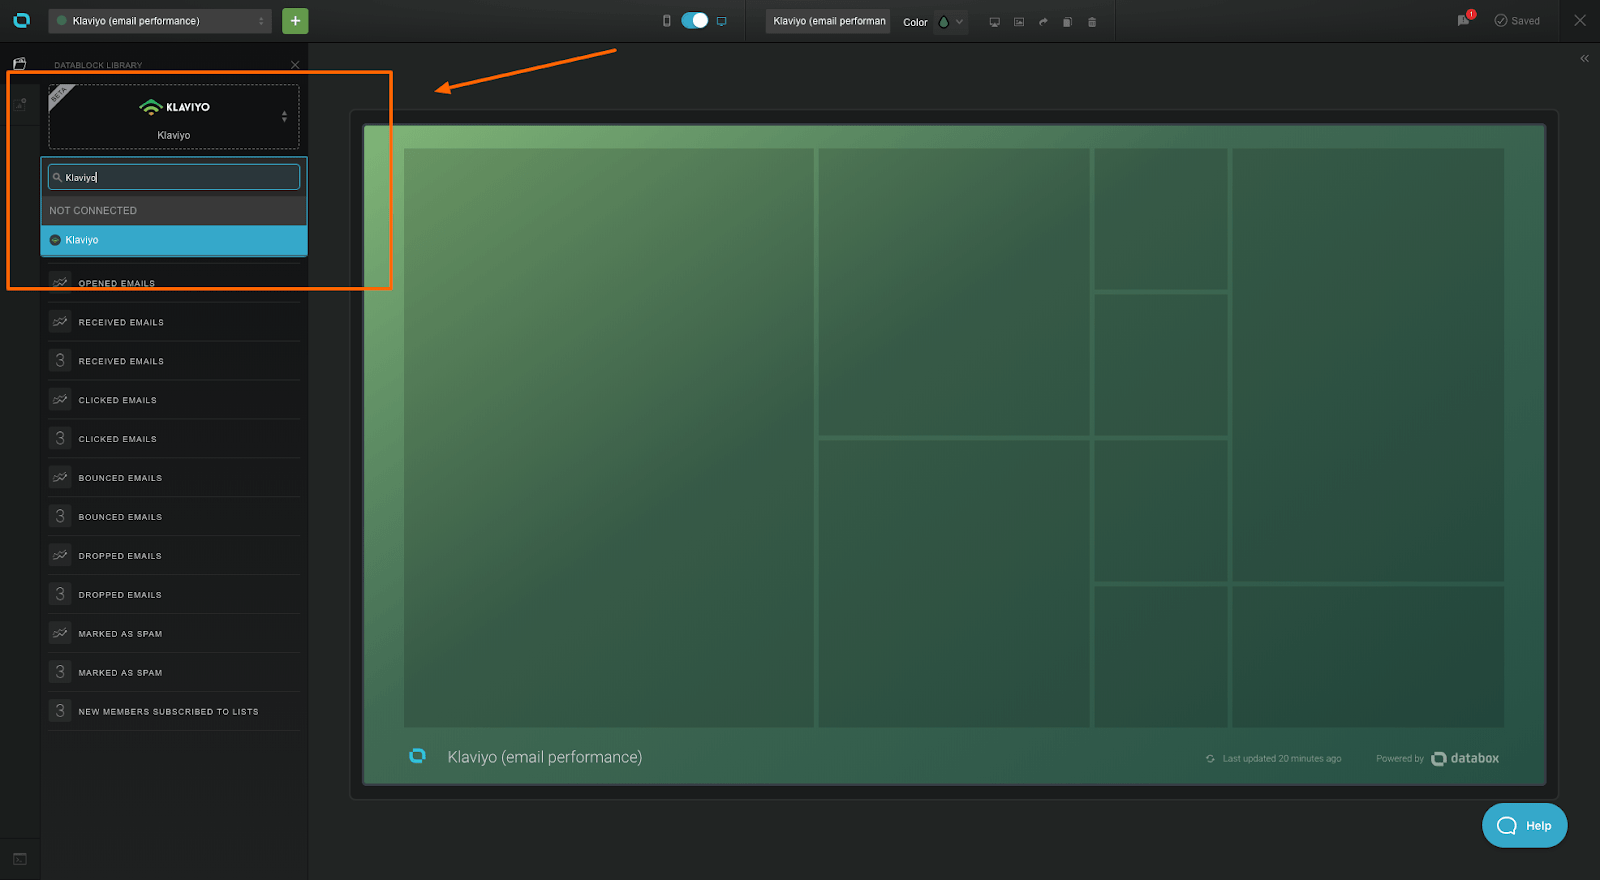Select the mobile phone view icon
Screen dimensions: 1600x880
point(667,21)
